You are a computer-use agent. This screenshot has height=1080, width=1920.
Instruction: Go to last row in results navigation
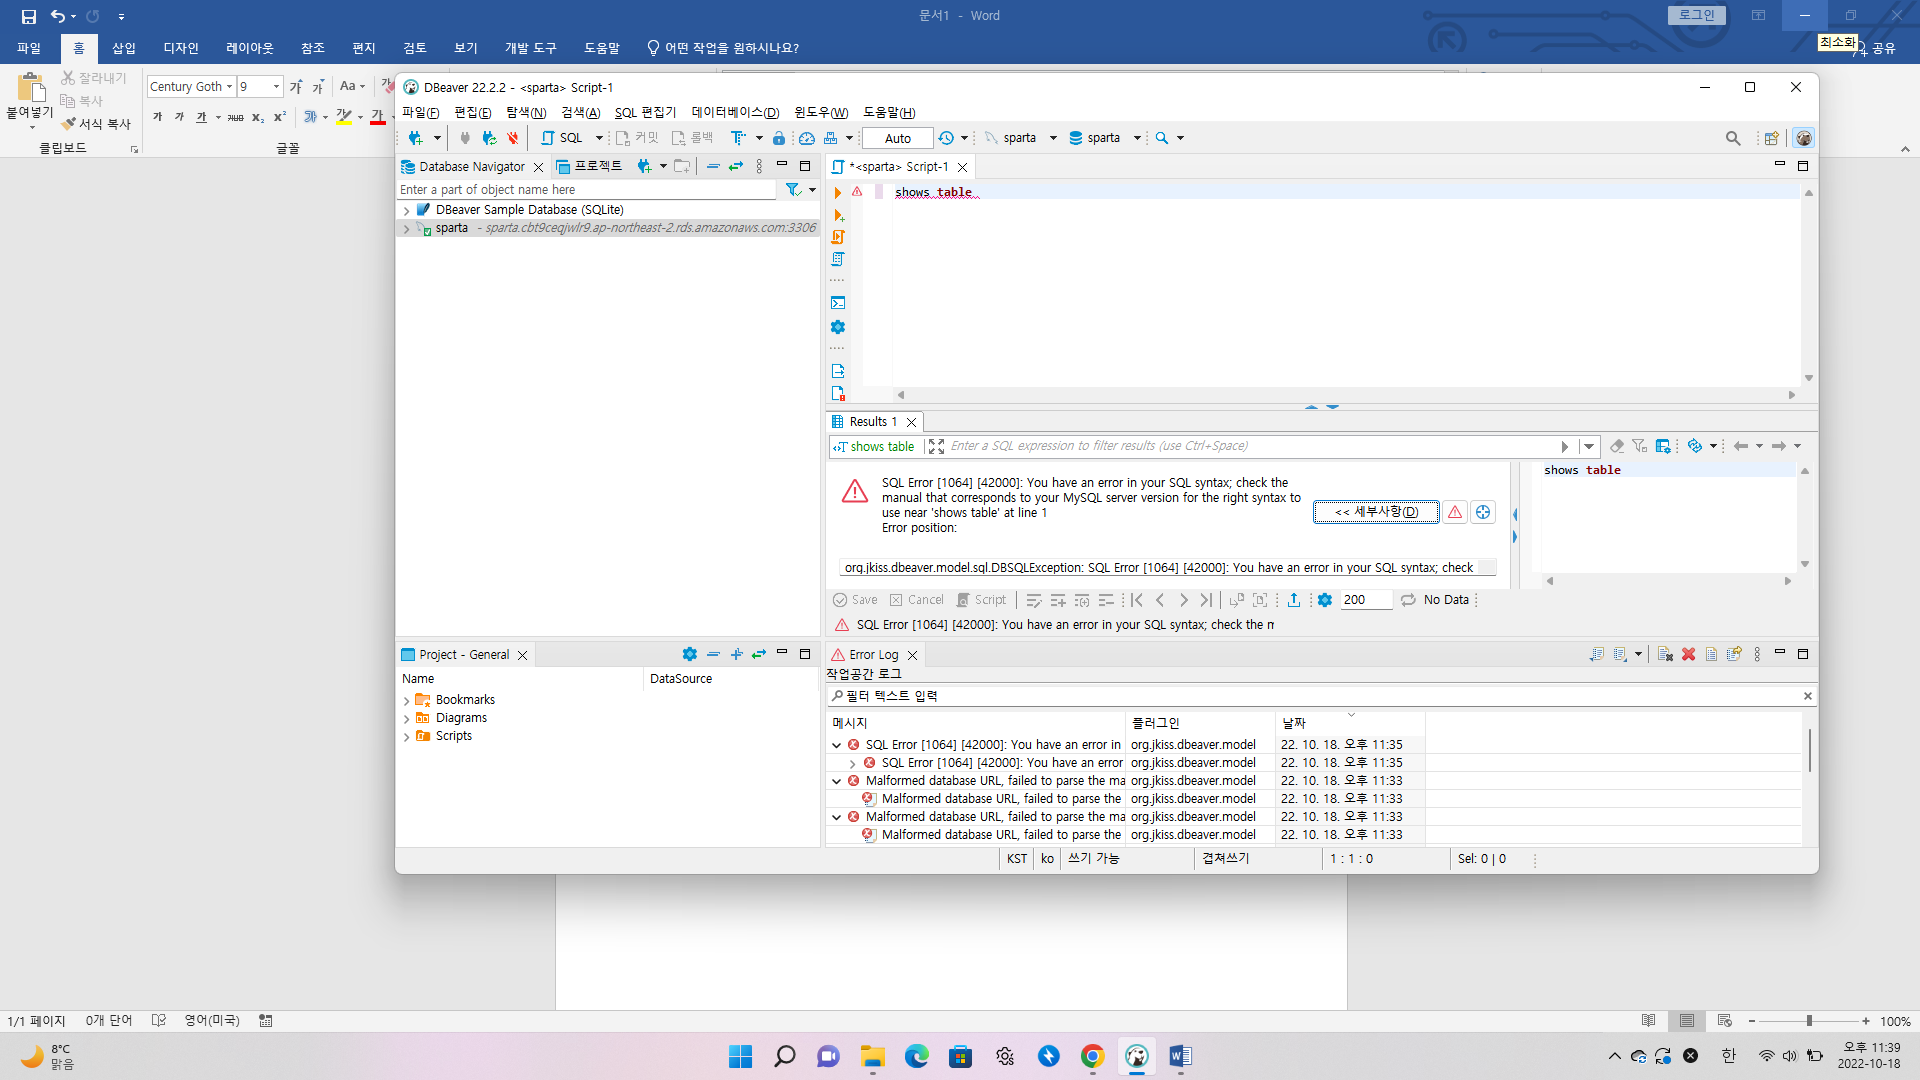[x=1206, y=600]
